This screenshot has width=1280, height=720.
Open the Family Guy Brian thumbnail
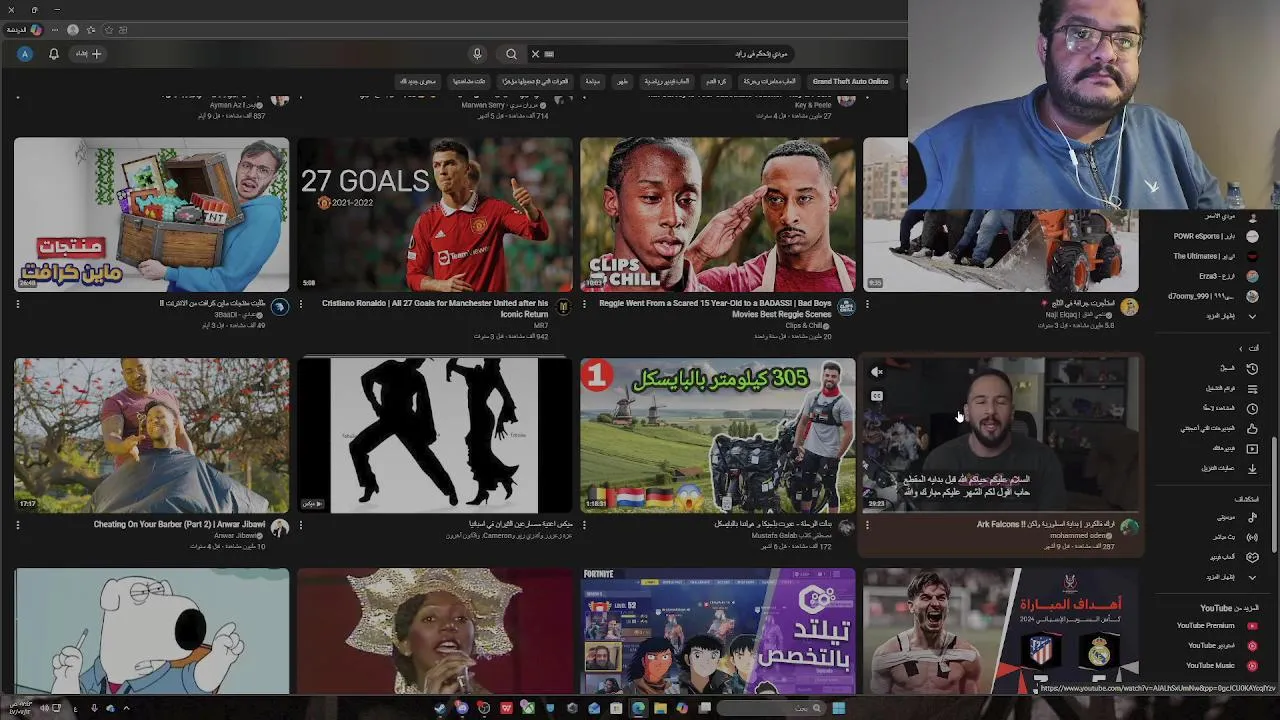pyautogui.click(x=152, y=631)
